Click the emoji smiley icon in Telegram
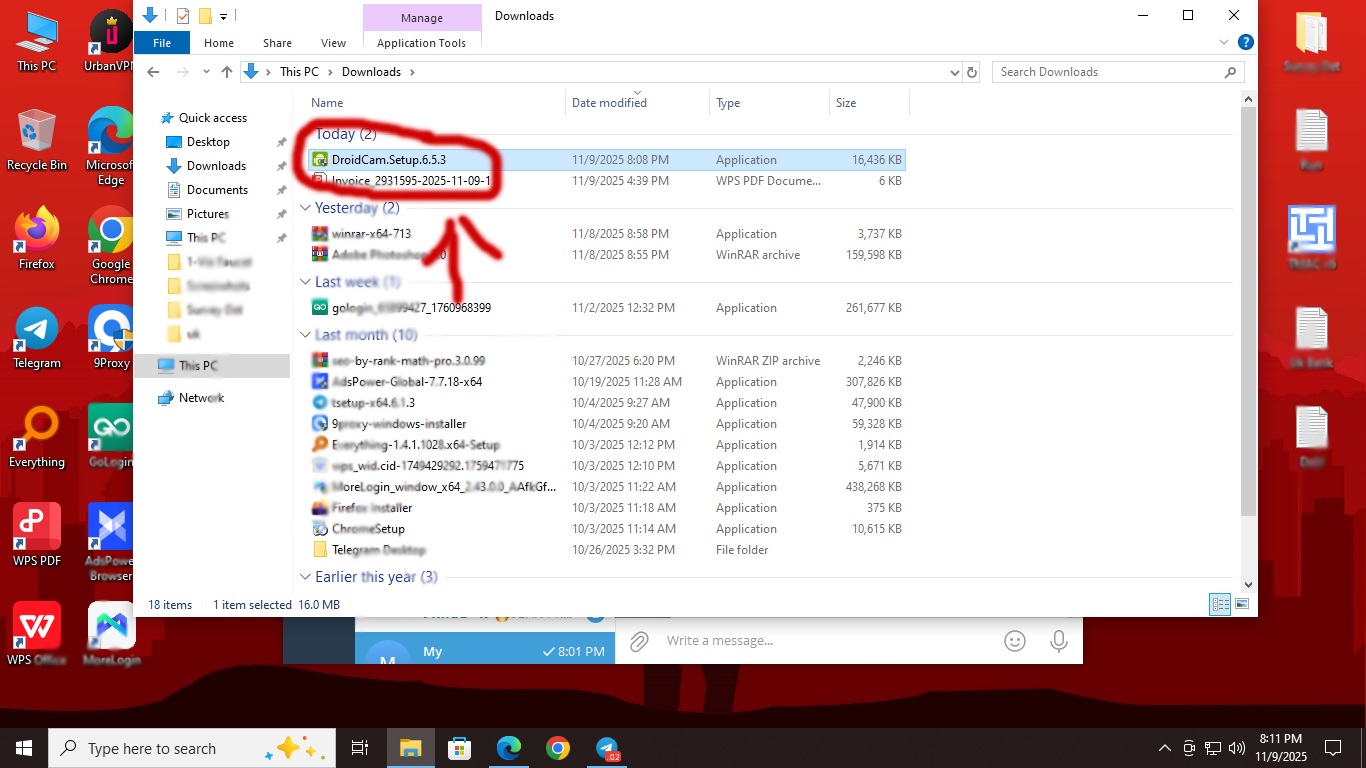 pyautogui.click(x=1015, y=641)
